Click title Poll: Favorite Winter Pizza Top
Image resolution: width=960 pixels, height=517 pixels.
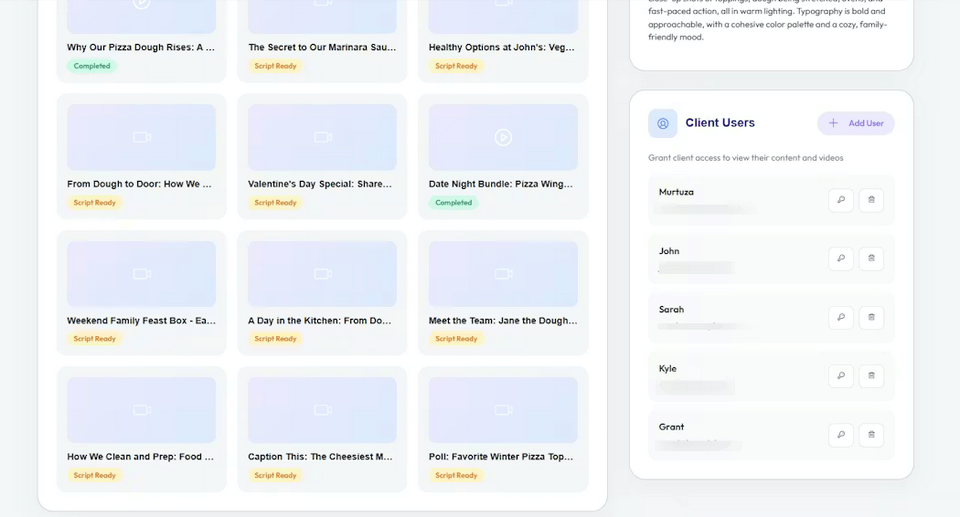pyautogui.click(x=501, y=457)
